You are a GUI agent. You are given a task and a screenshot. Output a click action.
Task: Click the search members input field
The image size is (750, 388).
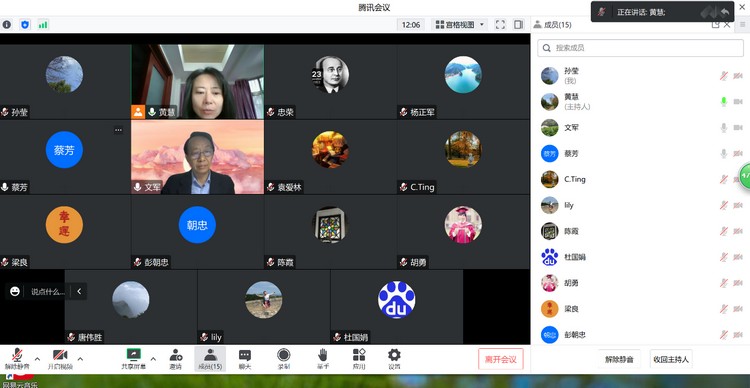640,48
